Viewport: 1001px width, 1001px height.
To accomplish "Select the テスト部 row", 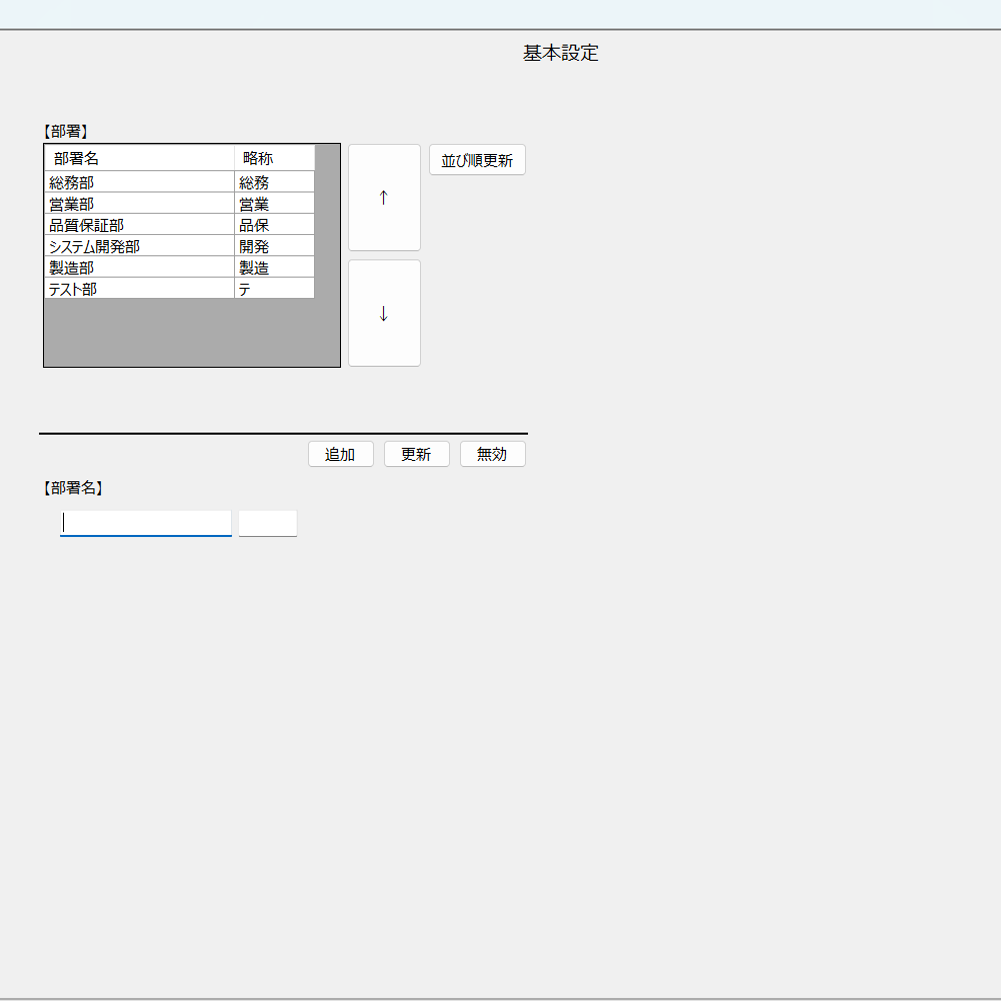I will coord(139,289).
